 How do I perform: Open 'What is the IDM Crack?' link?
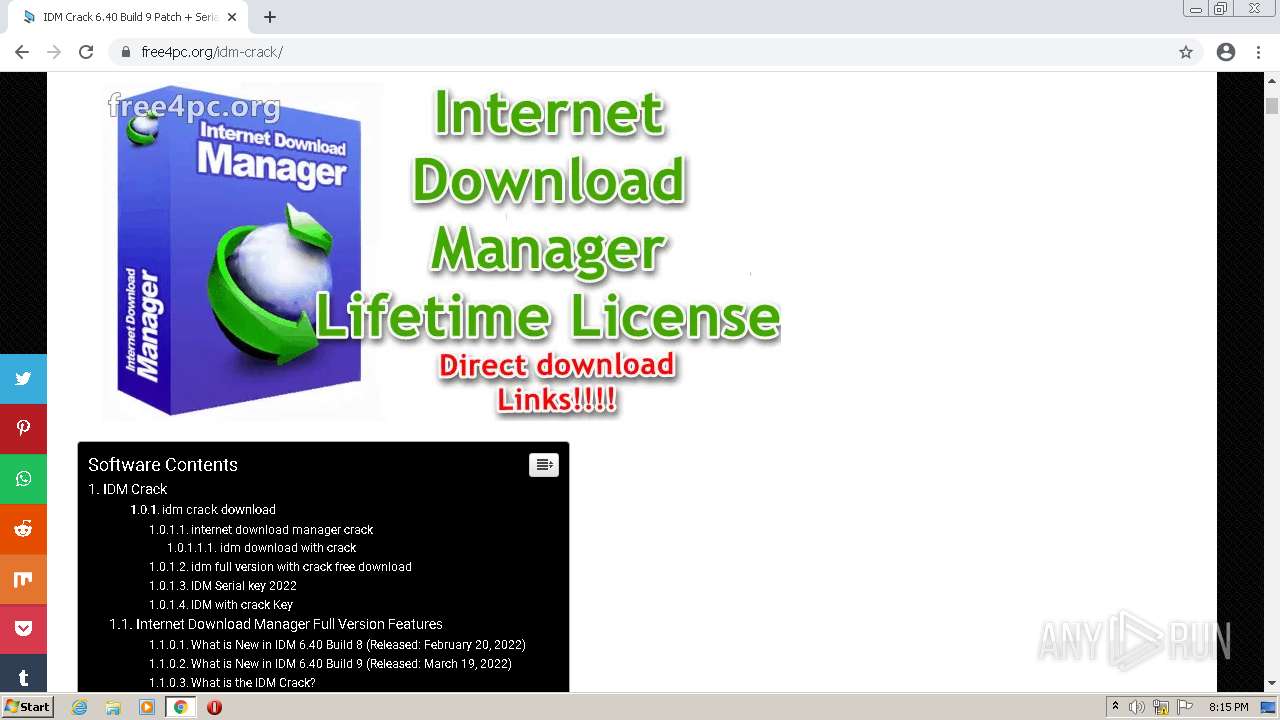point(232,683)
